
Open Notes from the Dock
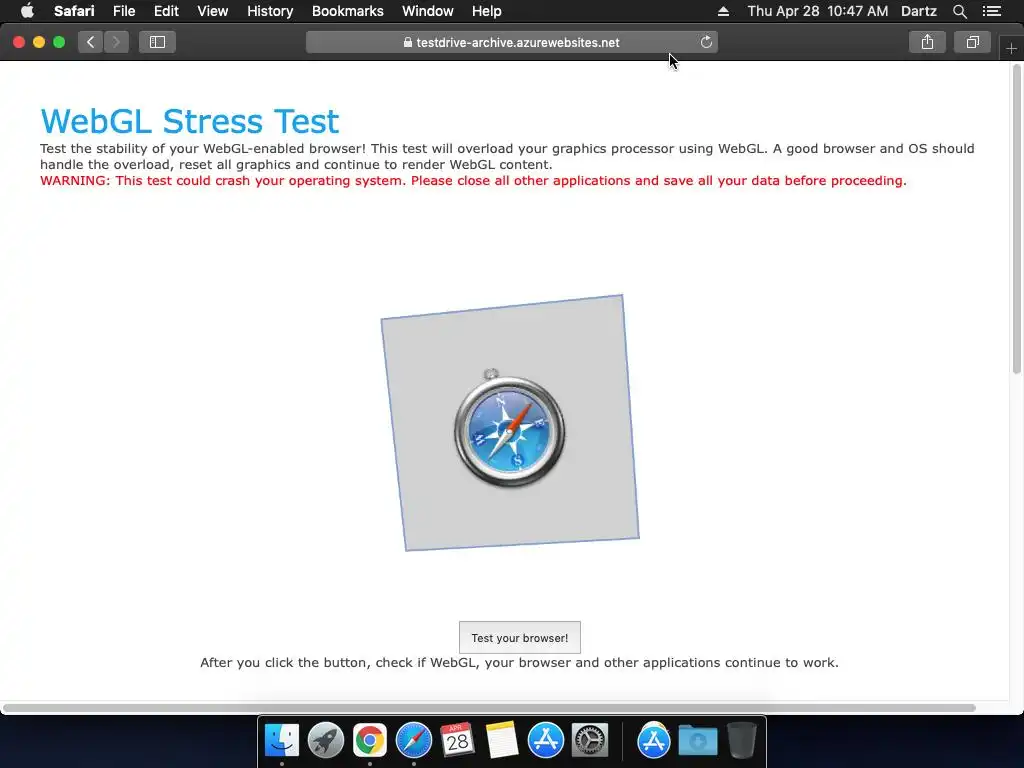coord(502,740)
